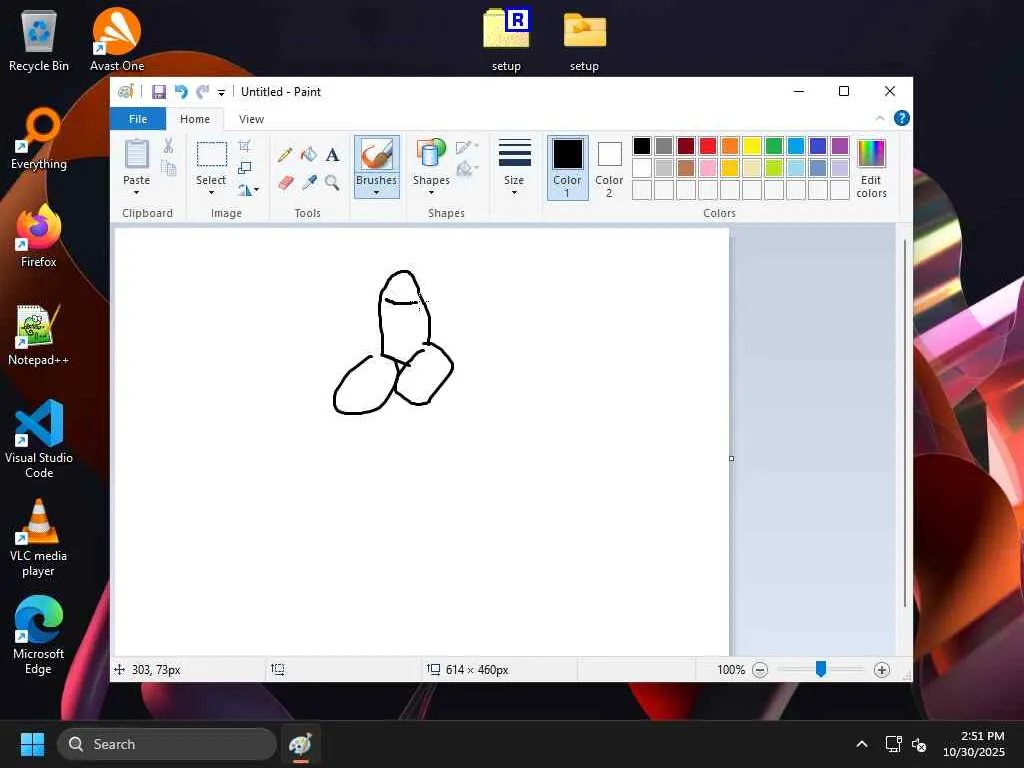Select the Text tool
Image resolution: width=1024 pixels, height=768 pixels.
(x=332, y=155)
